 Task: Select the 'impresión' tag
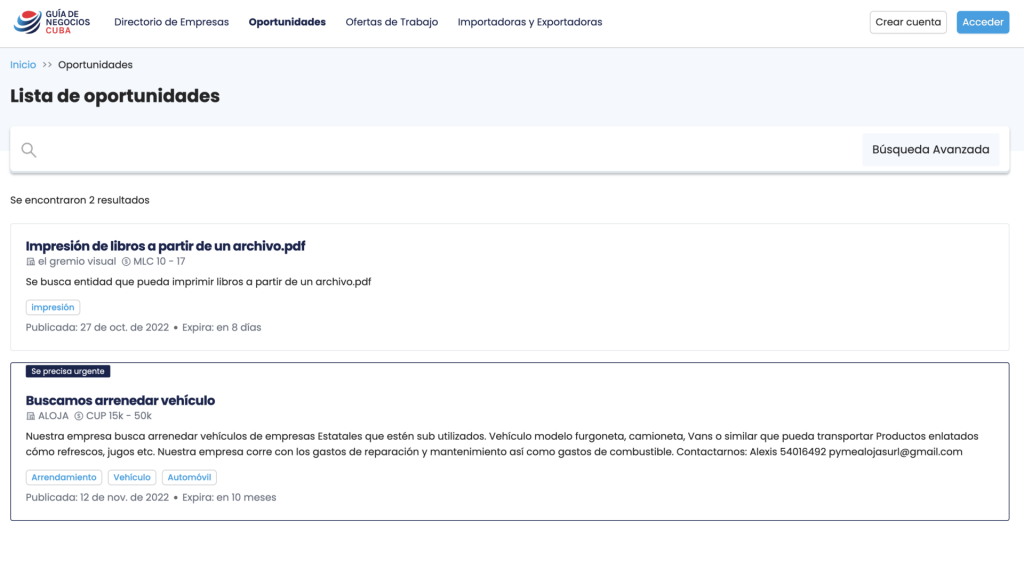click(52, 308)
